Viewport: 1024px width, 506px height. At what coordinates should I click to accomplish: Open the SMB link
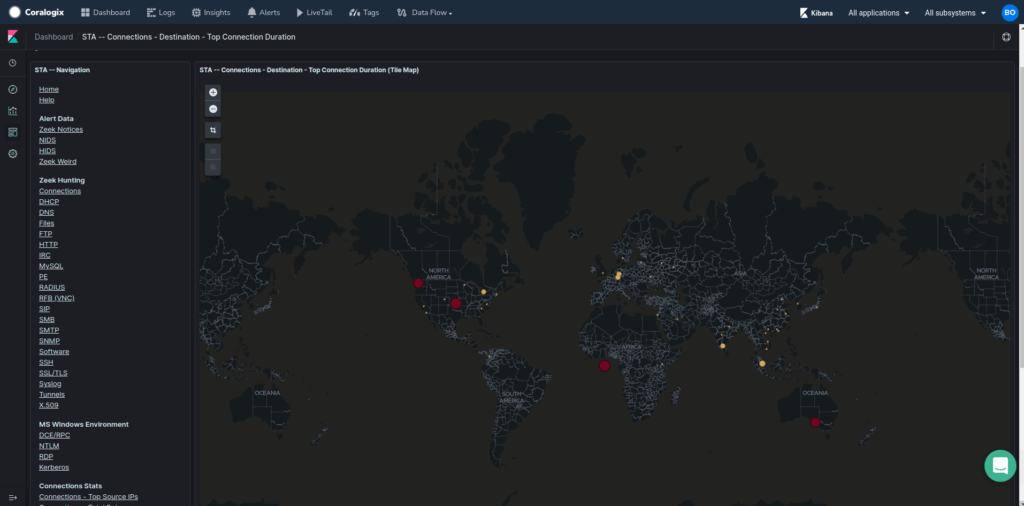47,320
